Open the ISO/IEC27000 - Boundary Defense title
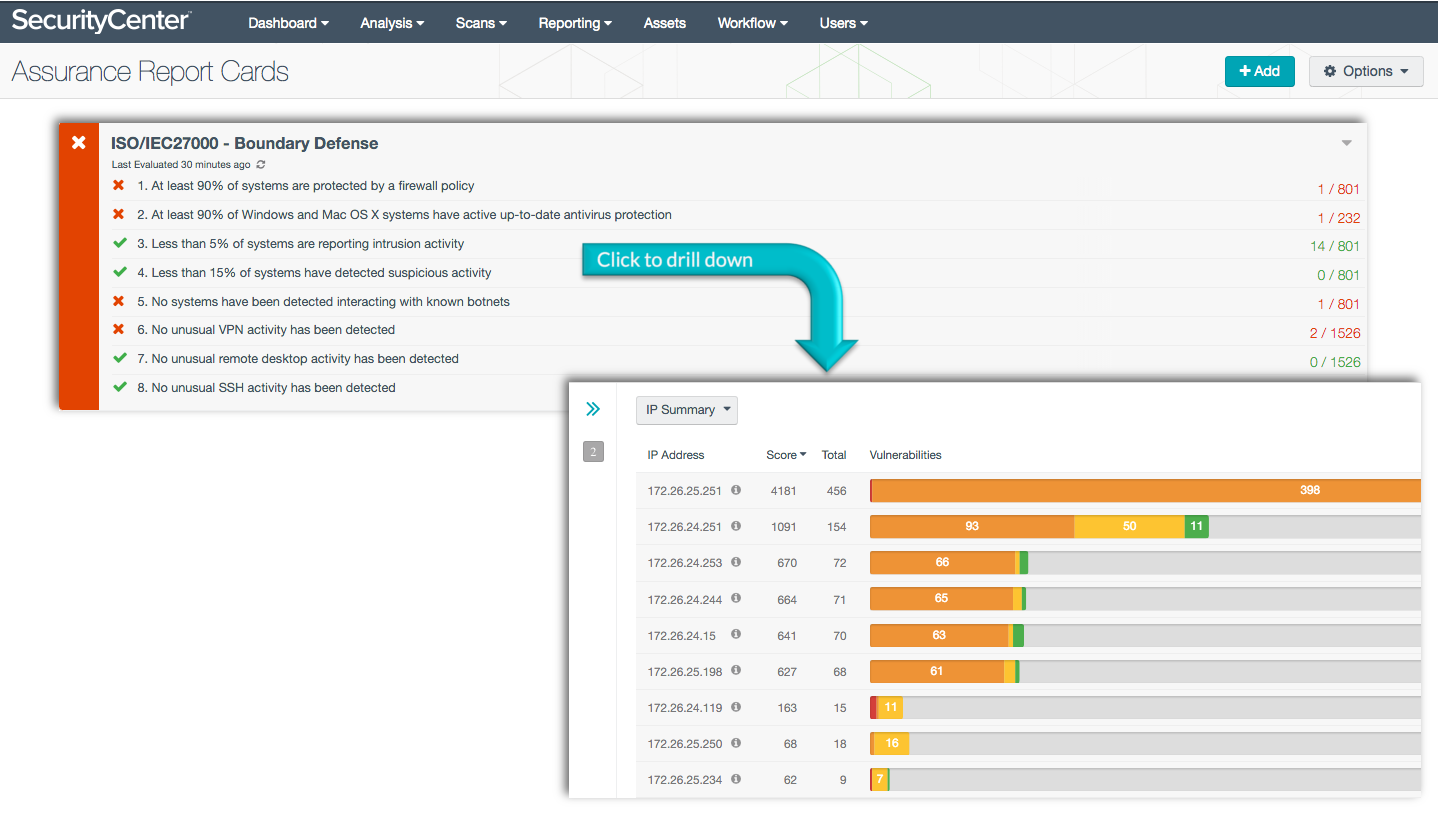 [x=245, y=143]
